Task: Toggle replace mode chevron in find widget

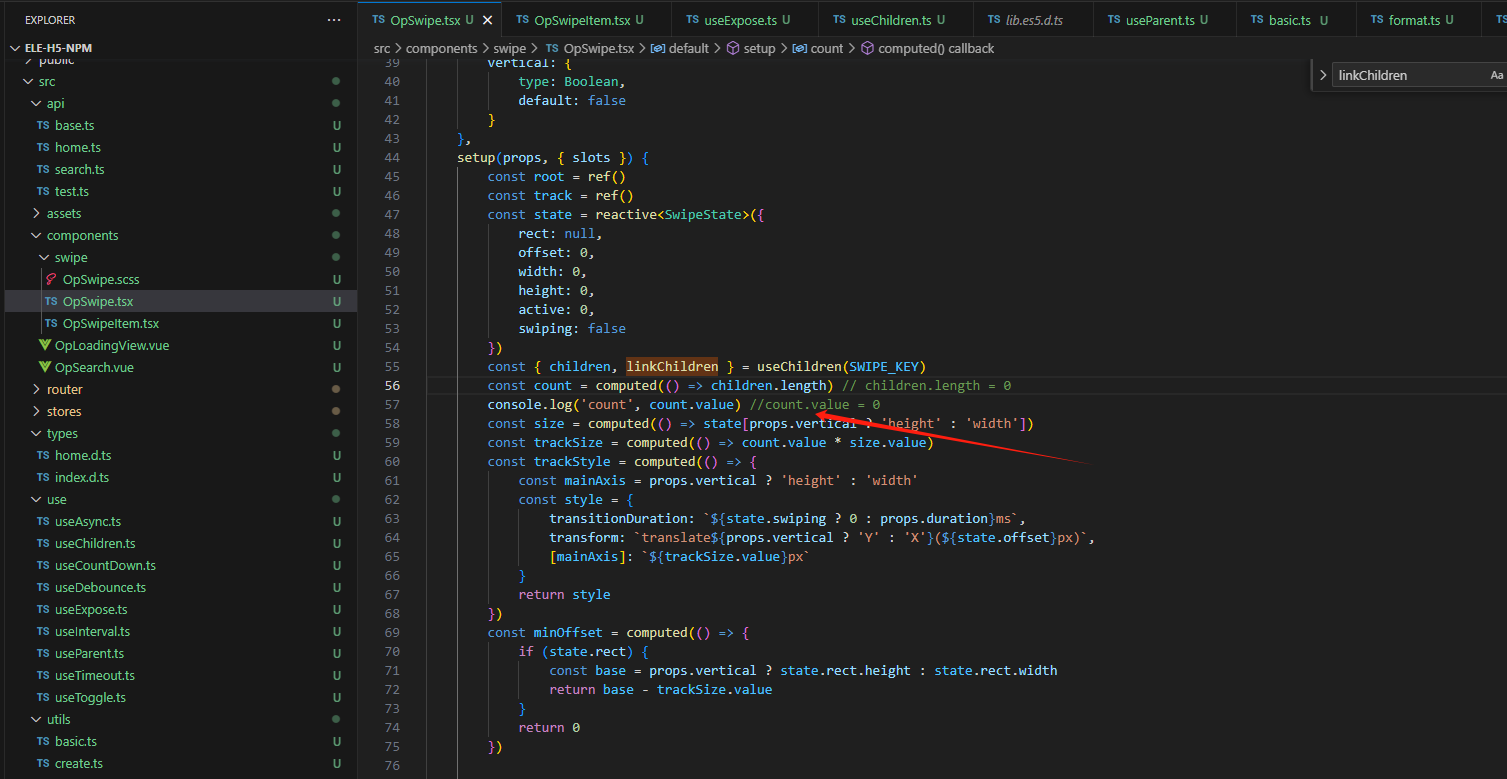Action: point(1323,75)
